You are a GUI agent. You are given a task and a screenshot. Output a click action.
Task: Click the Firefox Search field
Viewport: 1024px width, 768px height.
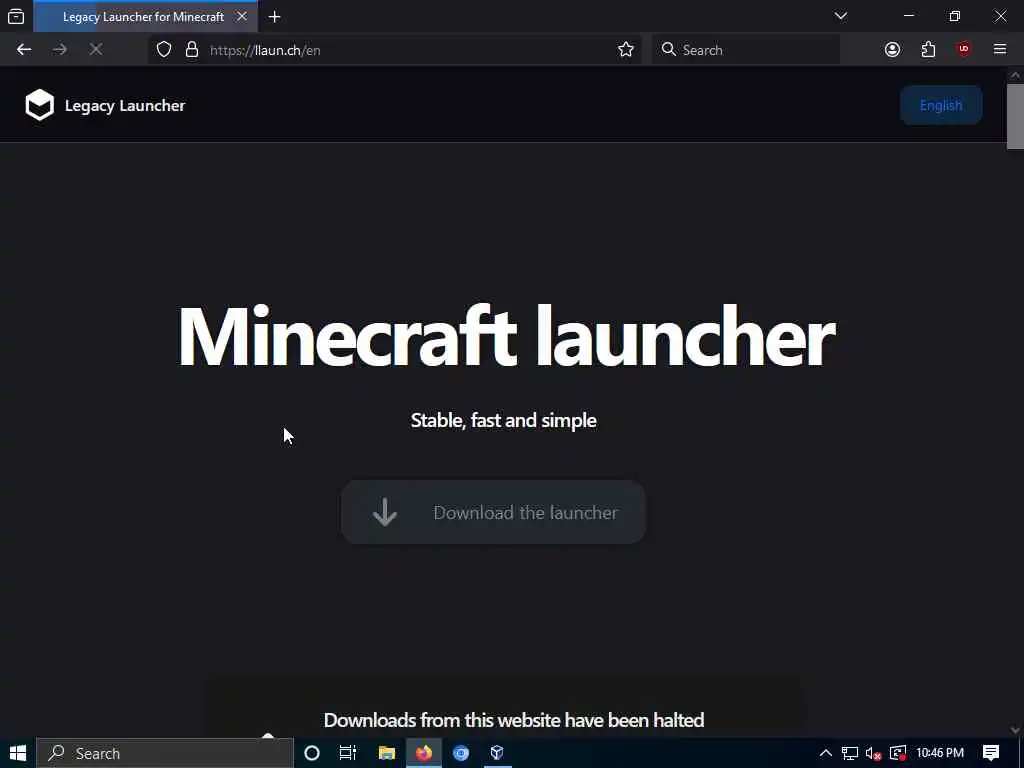[746, 50]
